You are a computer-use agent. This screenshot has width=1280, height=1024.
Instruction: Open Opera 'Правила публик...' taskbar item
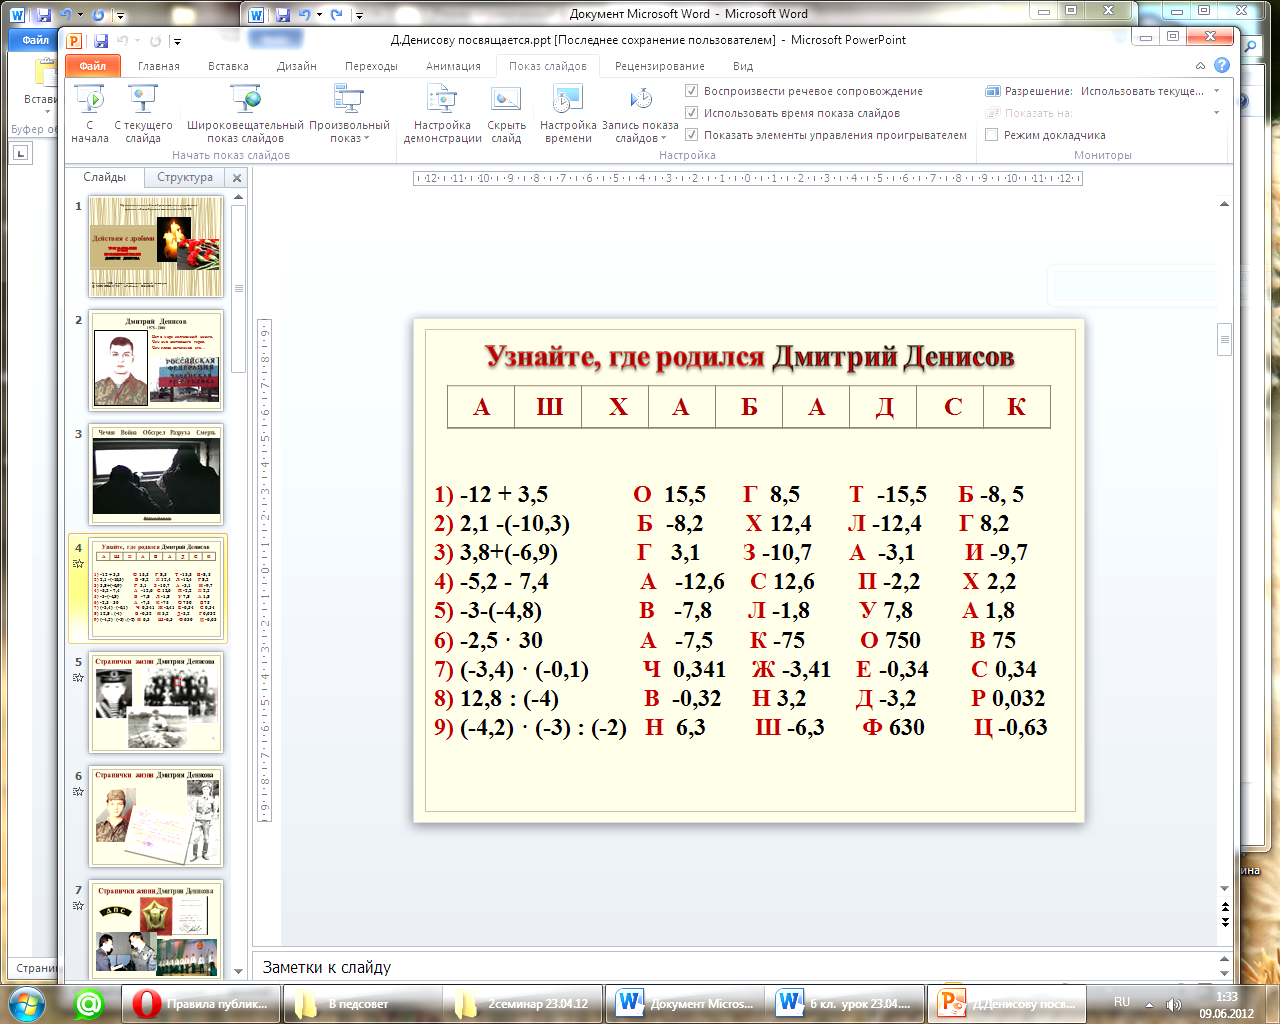coord(200,1003)
